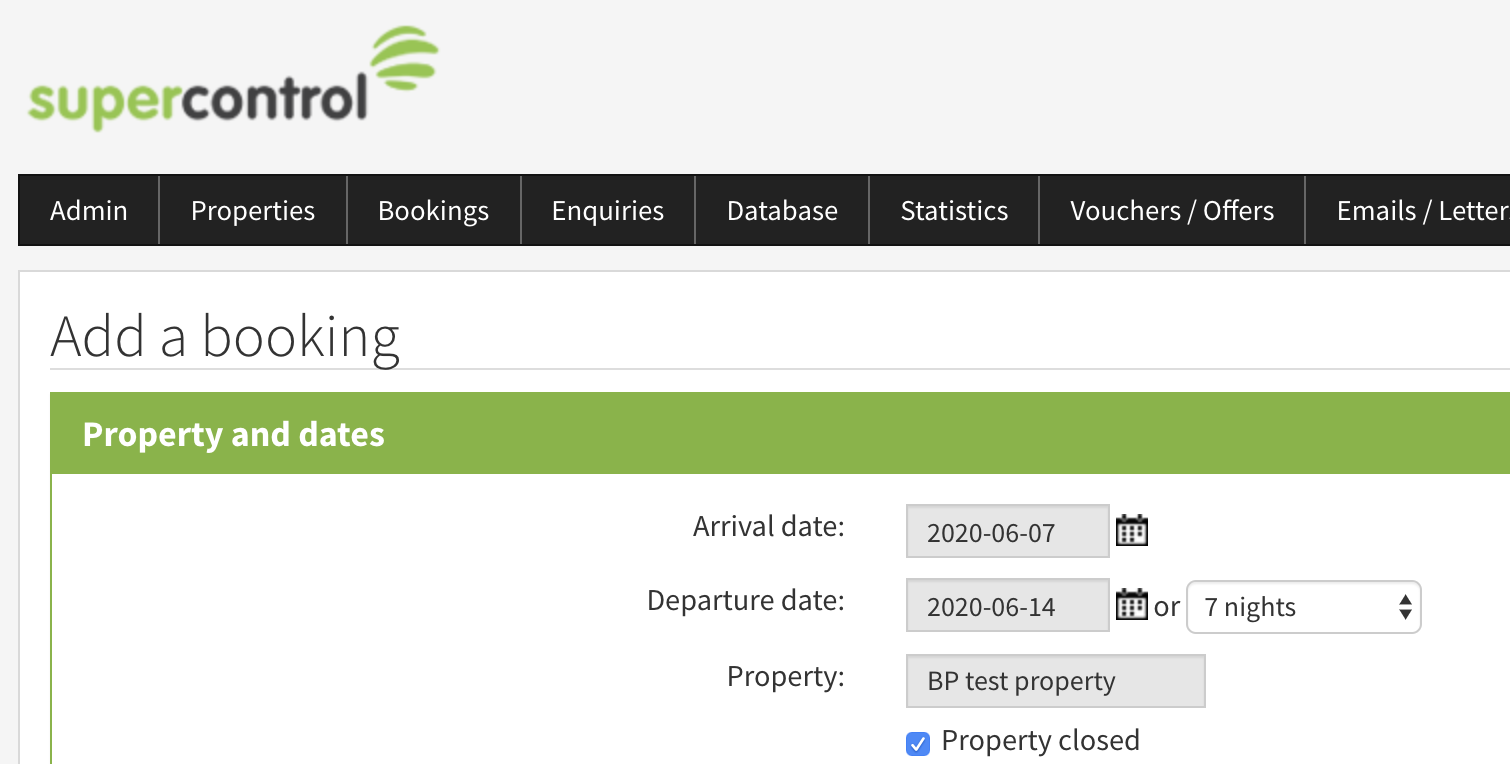Open the Departure date calendar picker icon
This screenshot has height=764, width=1510.
1131,605
